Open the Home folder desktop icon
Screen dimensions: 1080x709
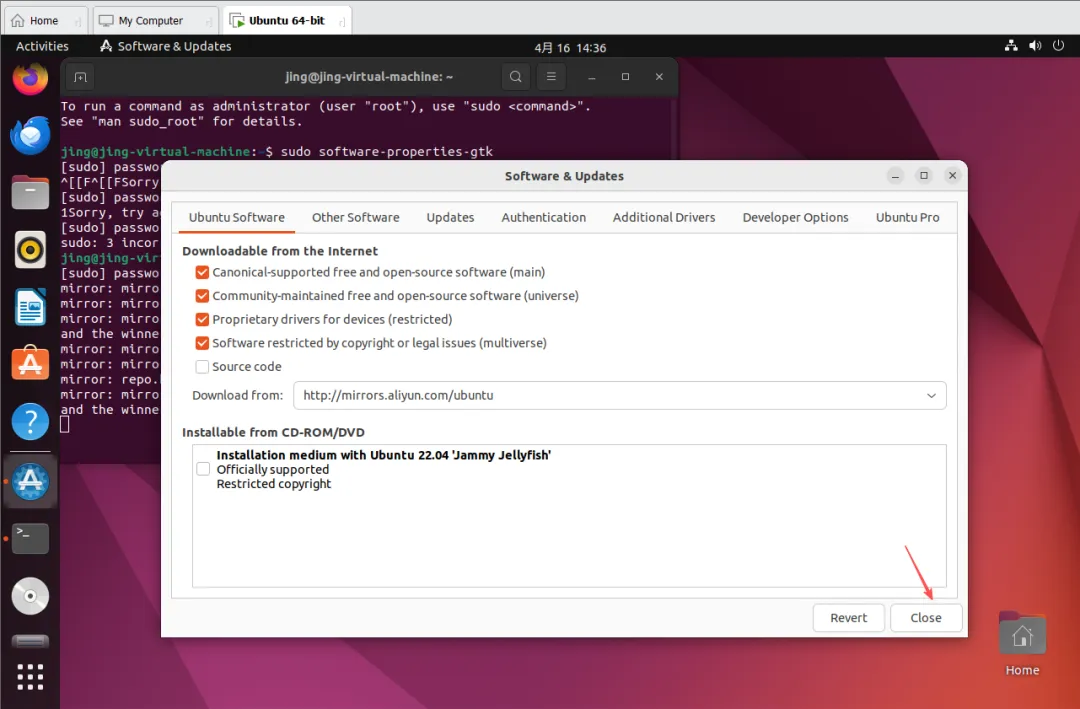[x=1022, y=644]
